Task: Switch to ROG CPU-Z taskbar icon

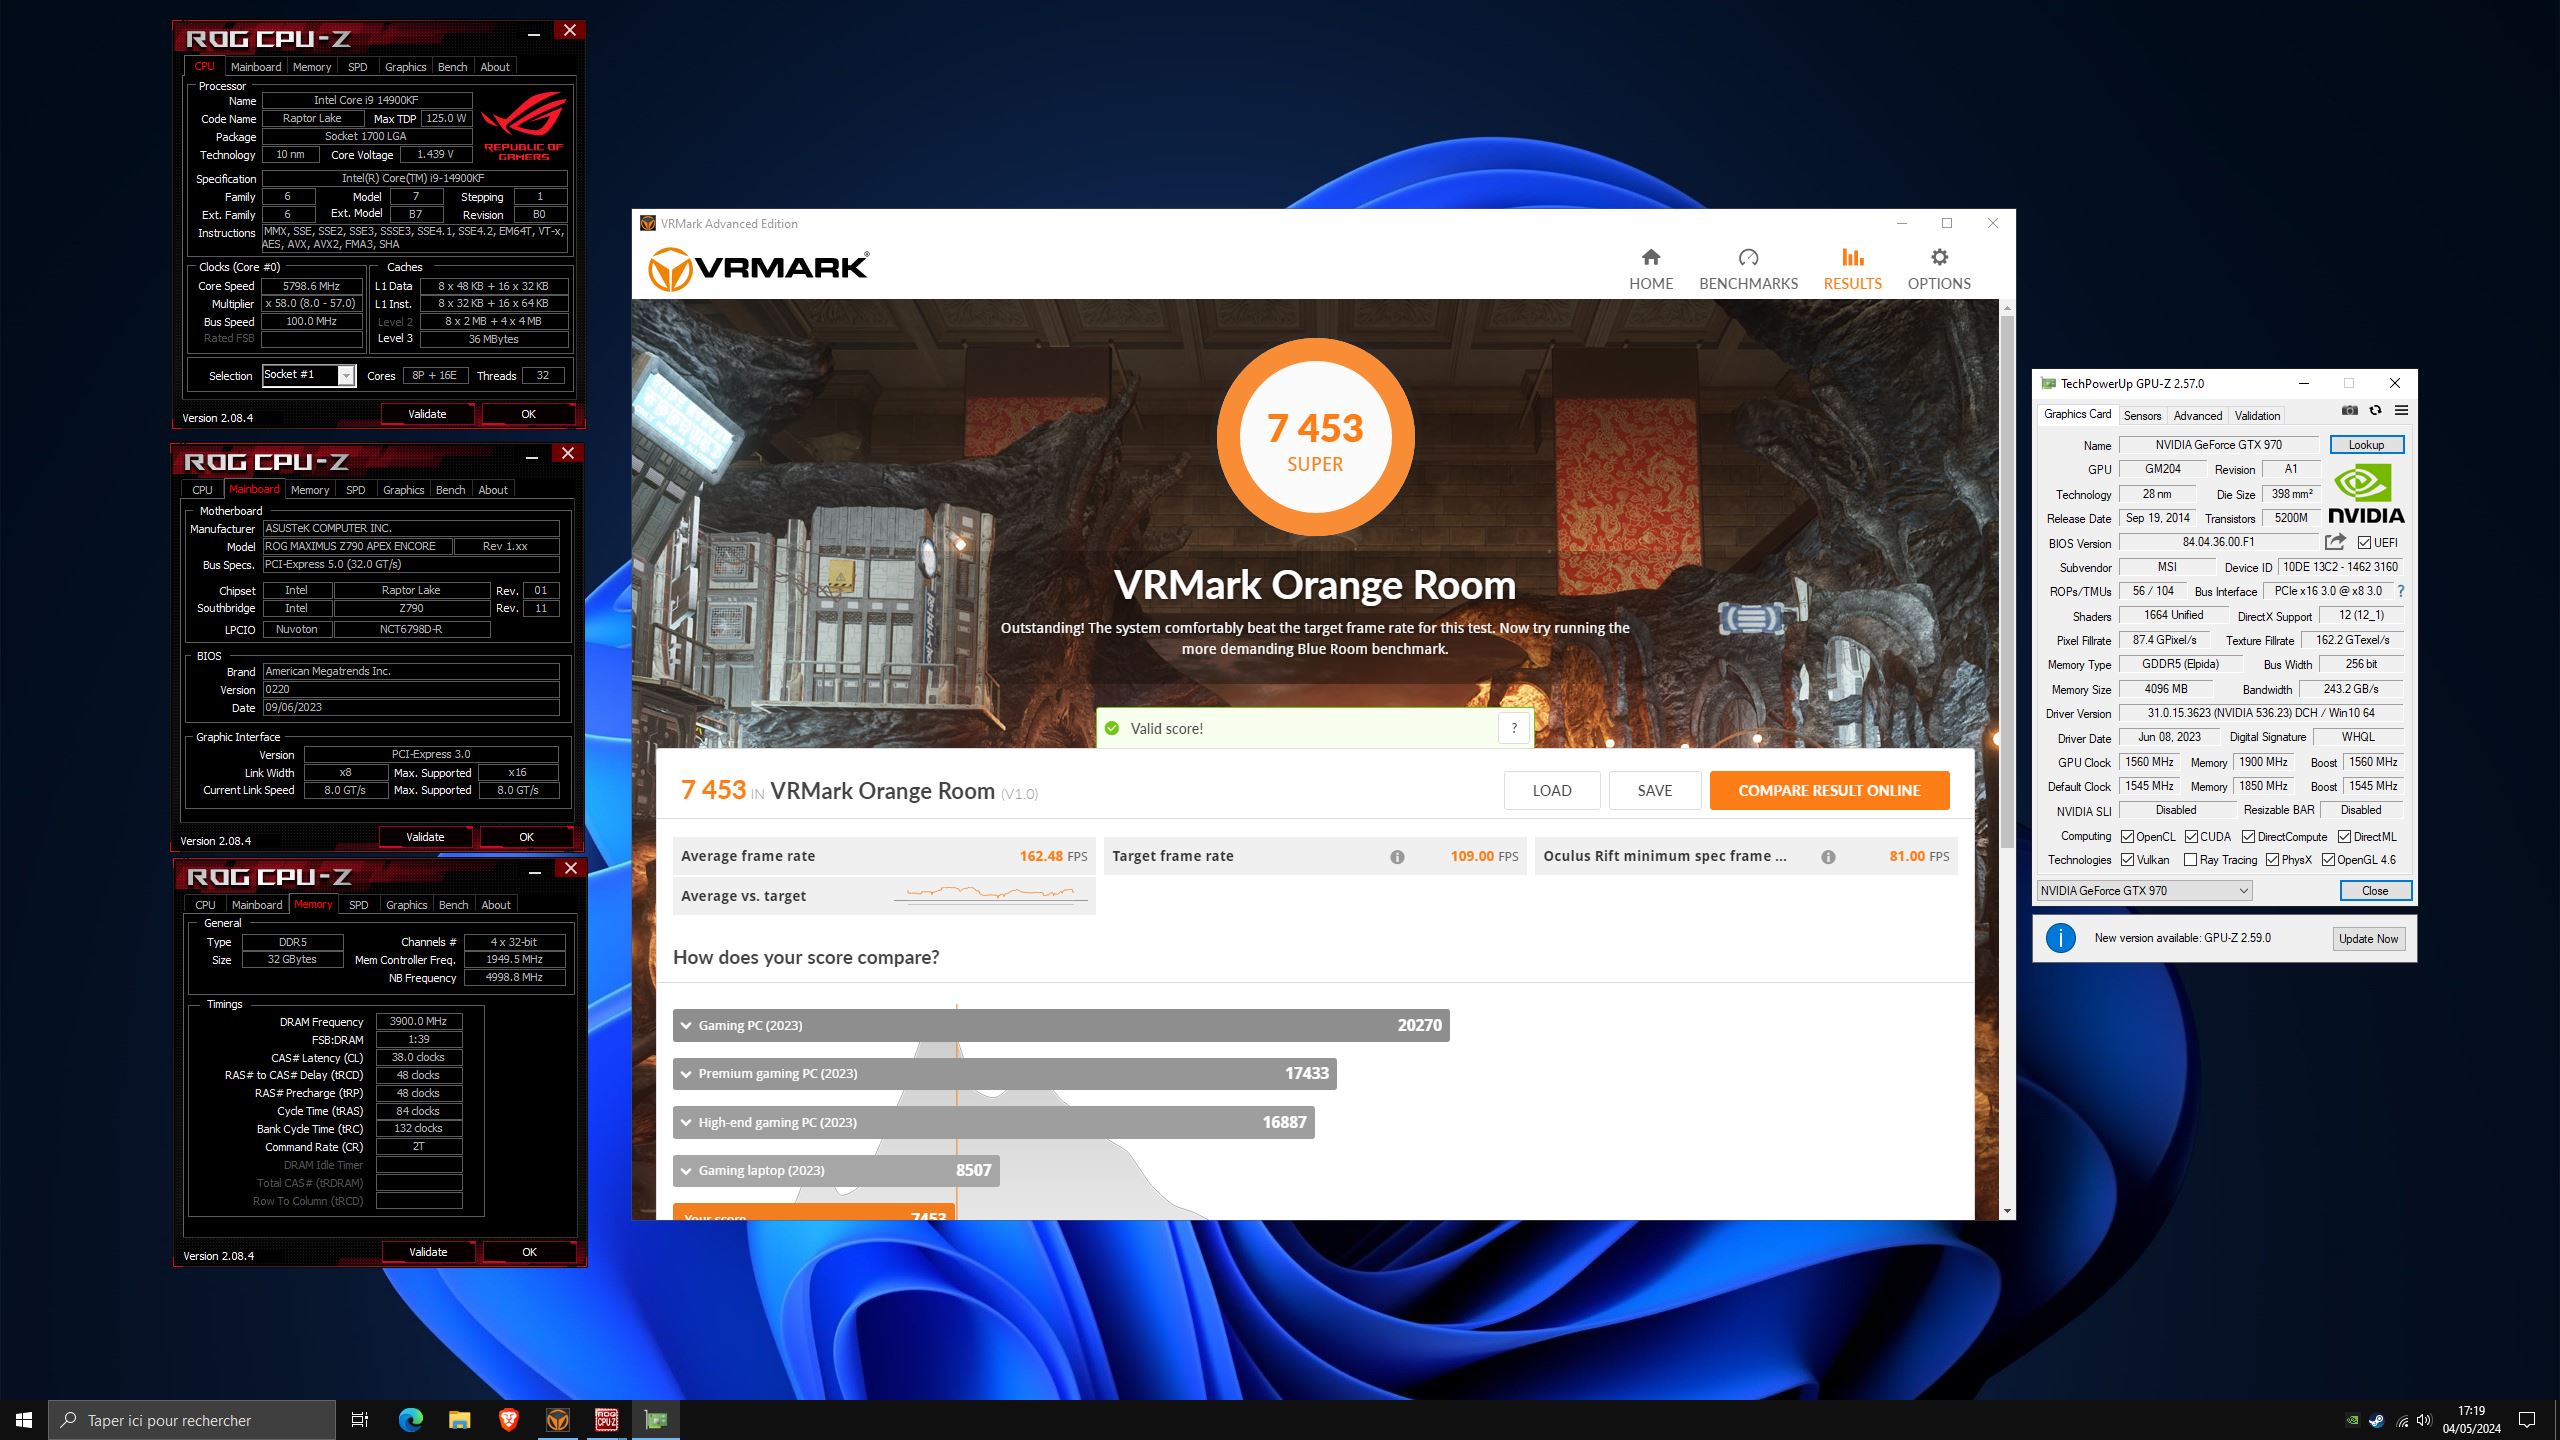Action: [607, 1420]
